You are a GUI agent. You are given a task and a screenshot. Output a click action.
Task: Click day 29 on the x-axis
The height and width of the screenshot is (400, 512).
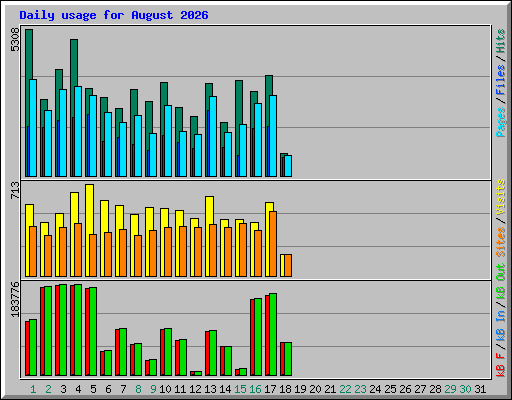tap(450, 389)
